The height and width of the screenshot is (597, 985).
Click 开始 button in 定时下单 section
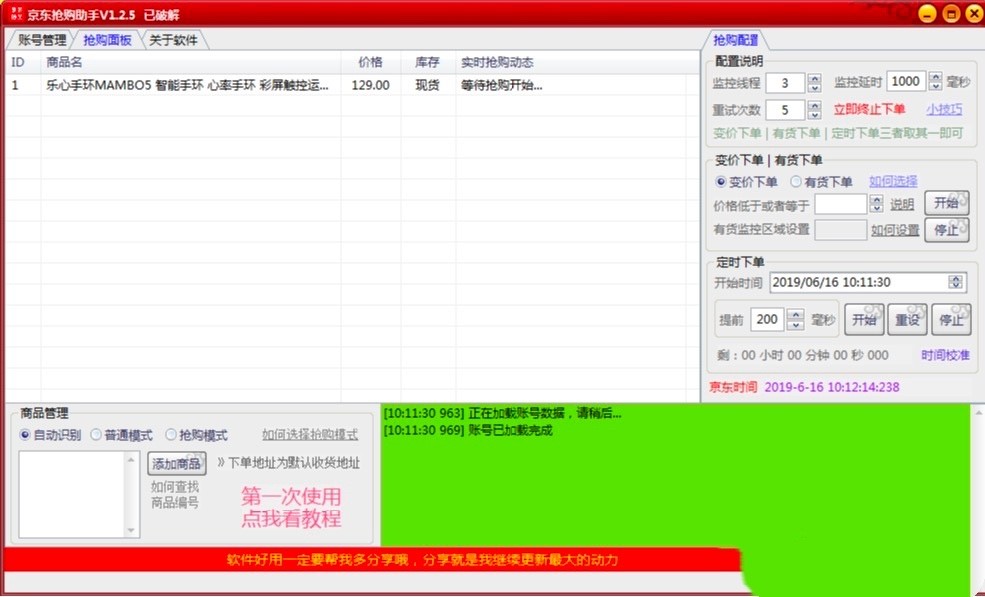[x=864, y=320]
